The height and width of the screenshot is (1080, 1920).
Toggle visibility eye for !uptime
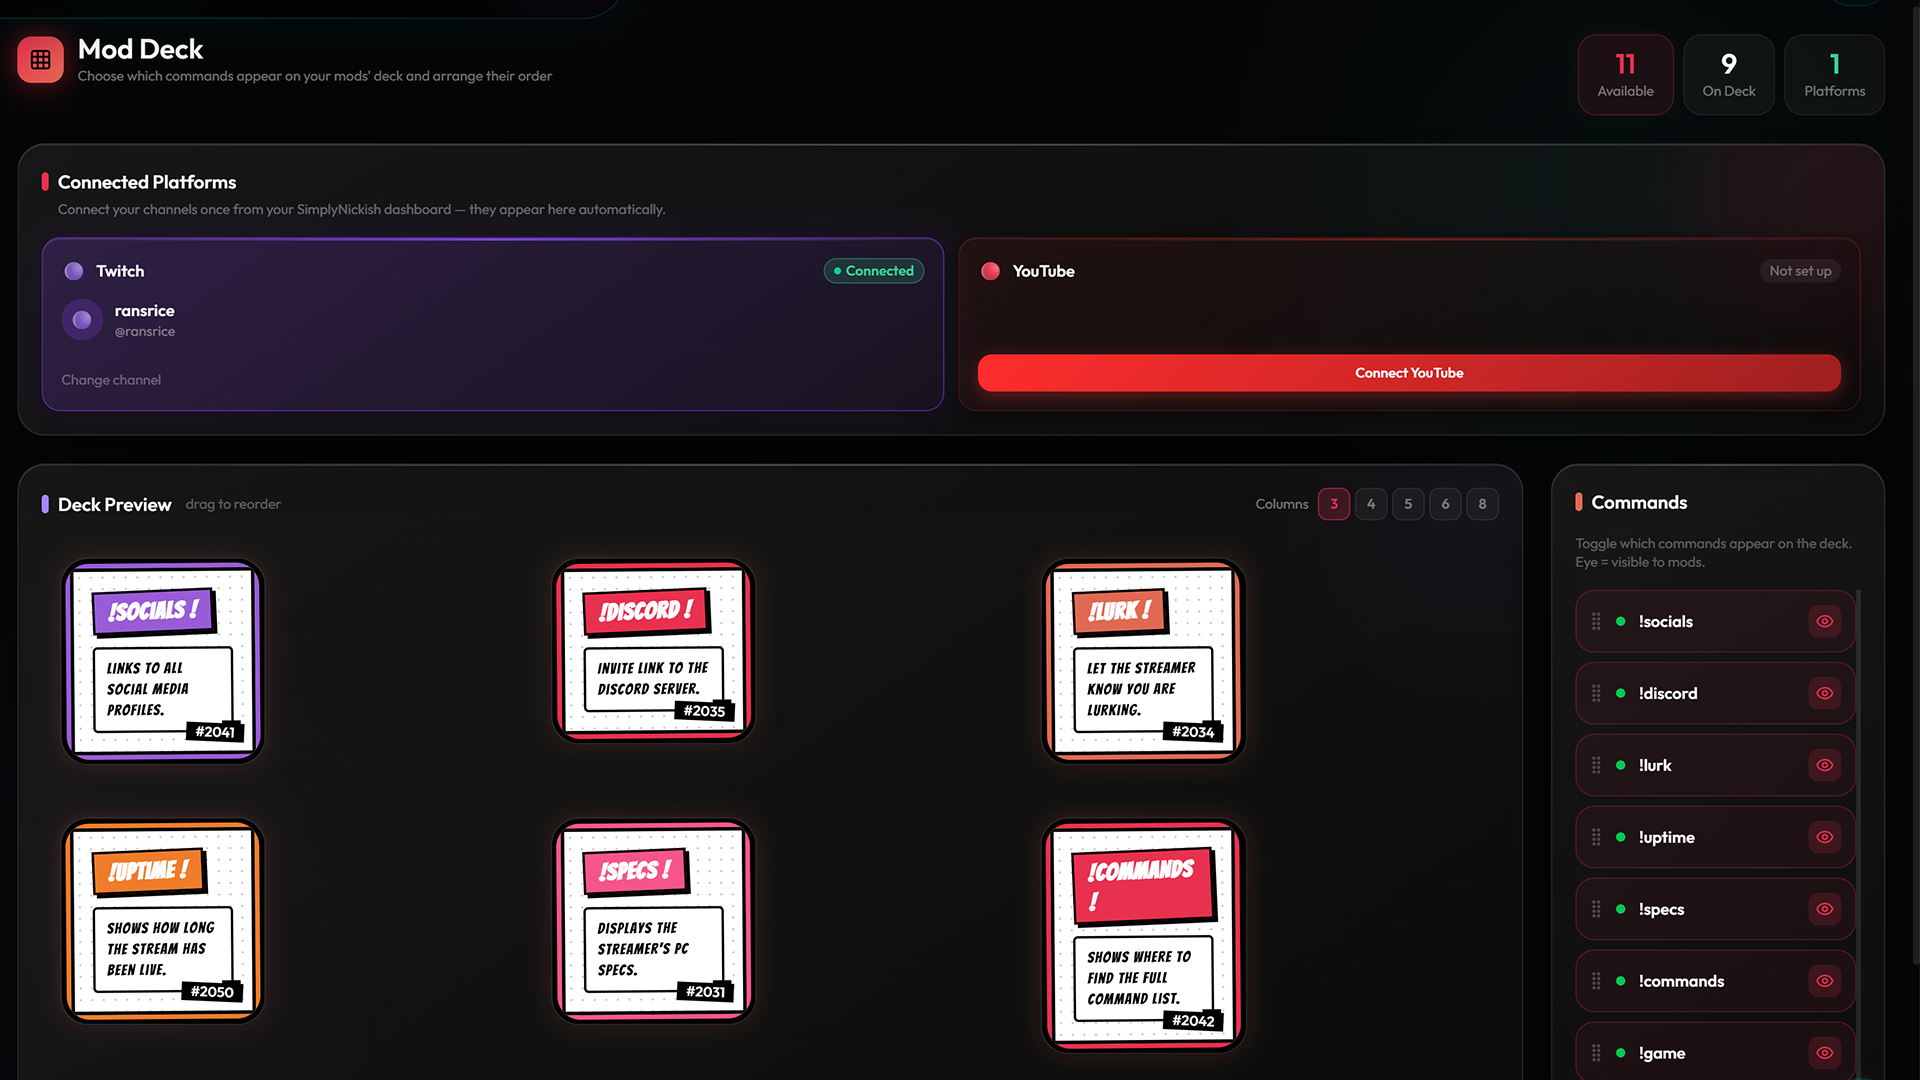coord(1825,837)
